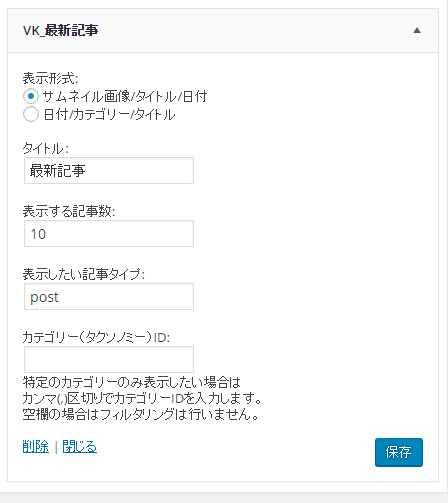This screenshot has height=503, width=448.
Task: Click the カテゴリー(タクソノミー)ID: field label
Action: pos(96,337)
